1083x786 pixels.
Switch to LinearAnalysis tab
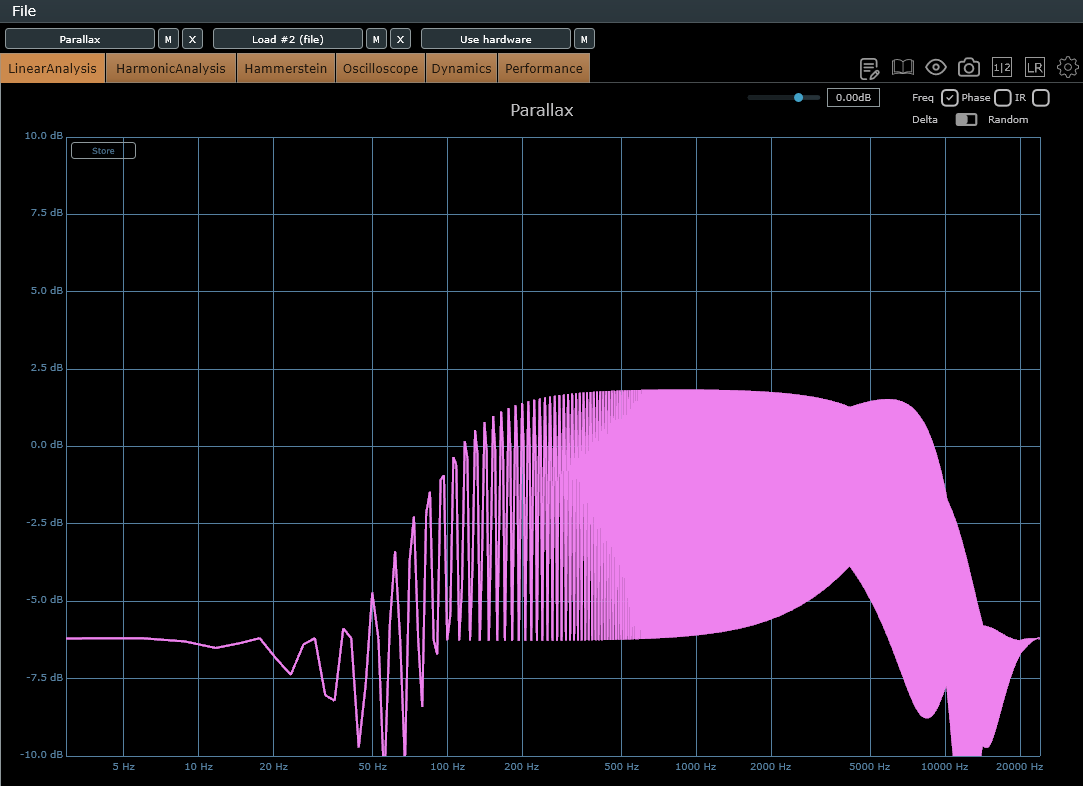[52, 68]
